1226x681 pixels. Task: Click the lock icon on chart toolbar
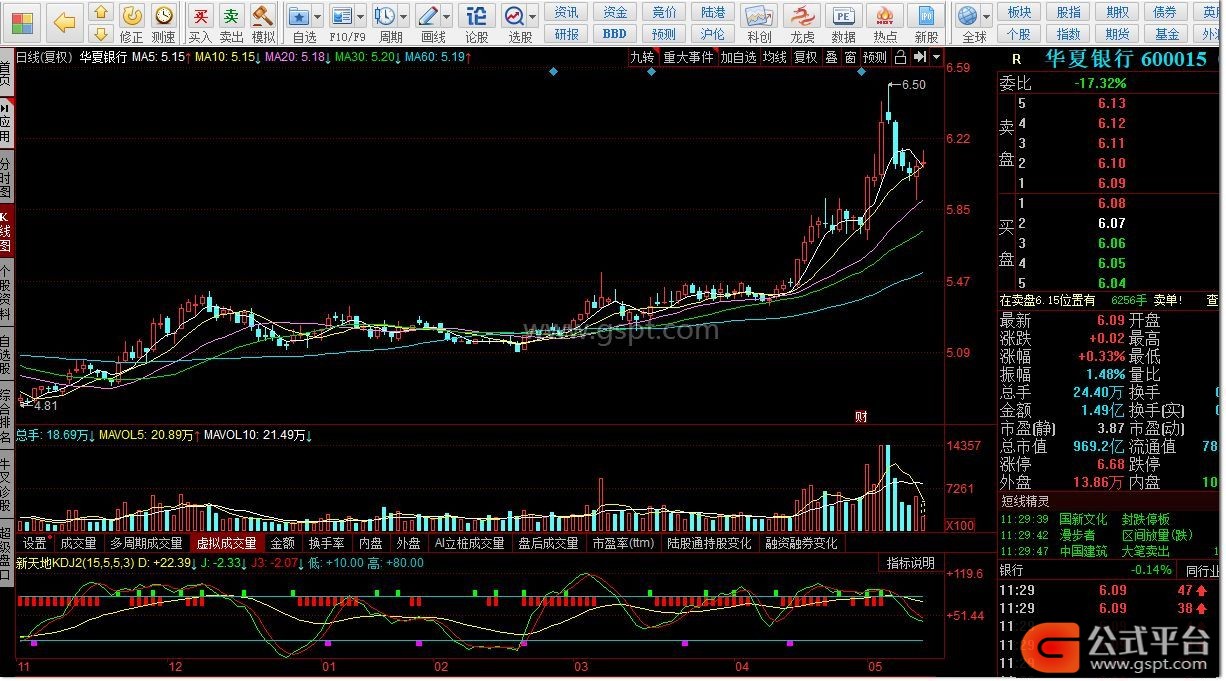tap(901, 57)
